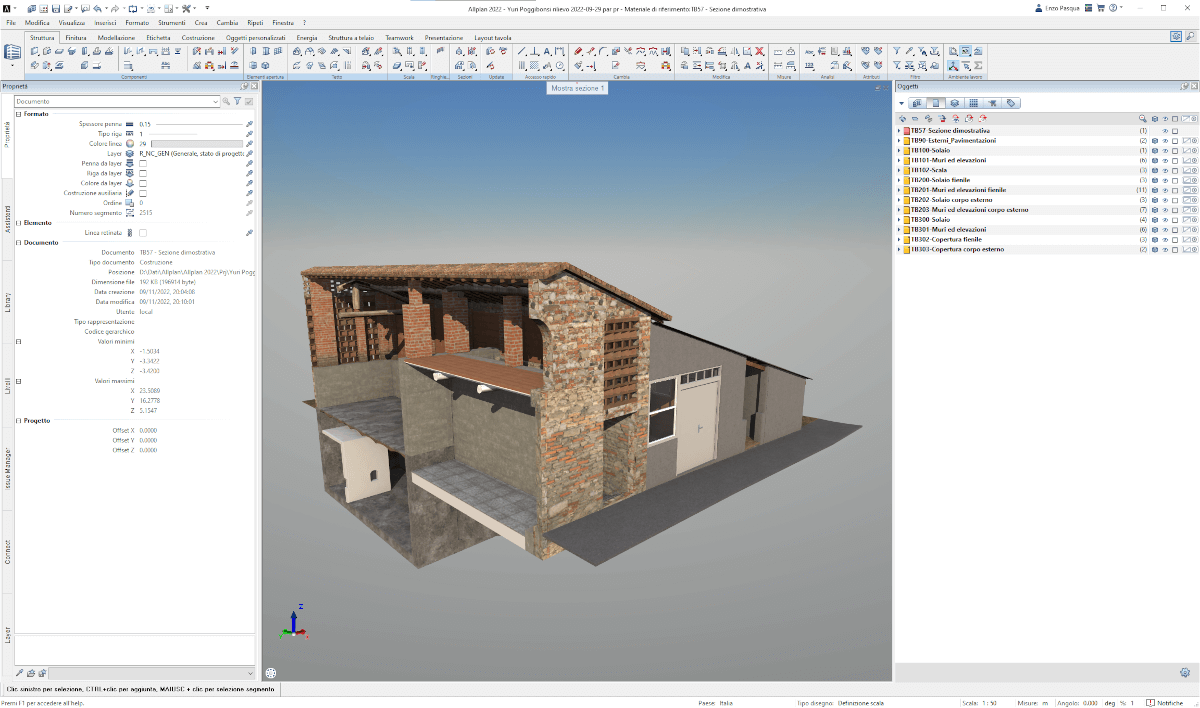1200x708 pixels.
Task: Enable the Penna da layer checkbox
Action: click(x=143, y=163)
